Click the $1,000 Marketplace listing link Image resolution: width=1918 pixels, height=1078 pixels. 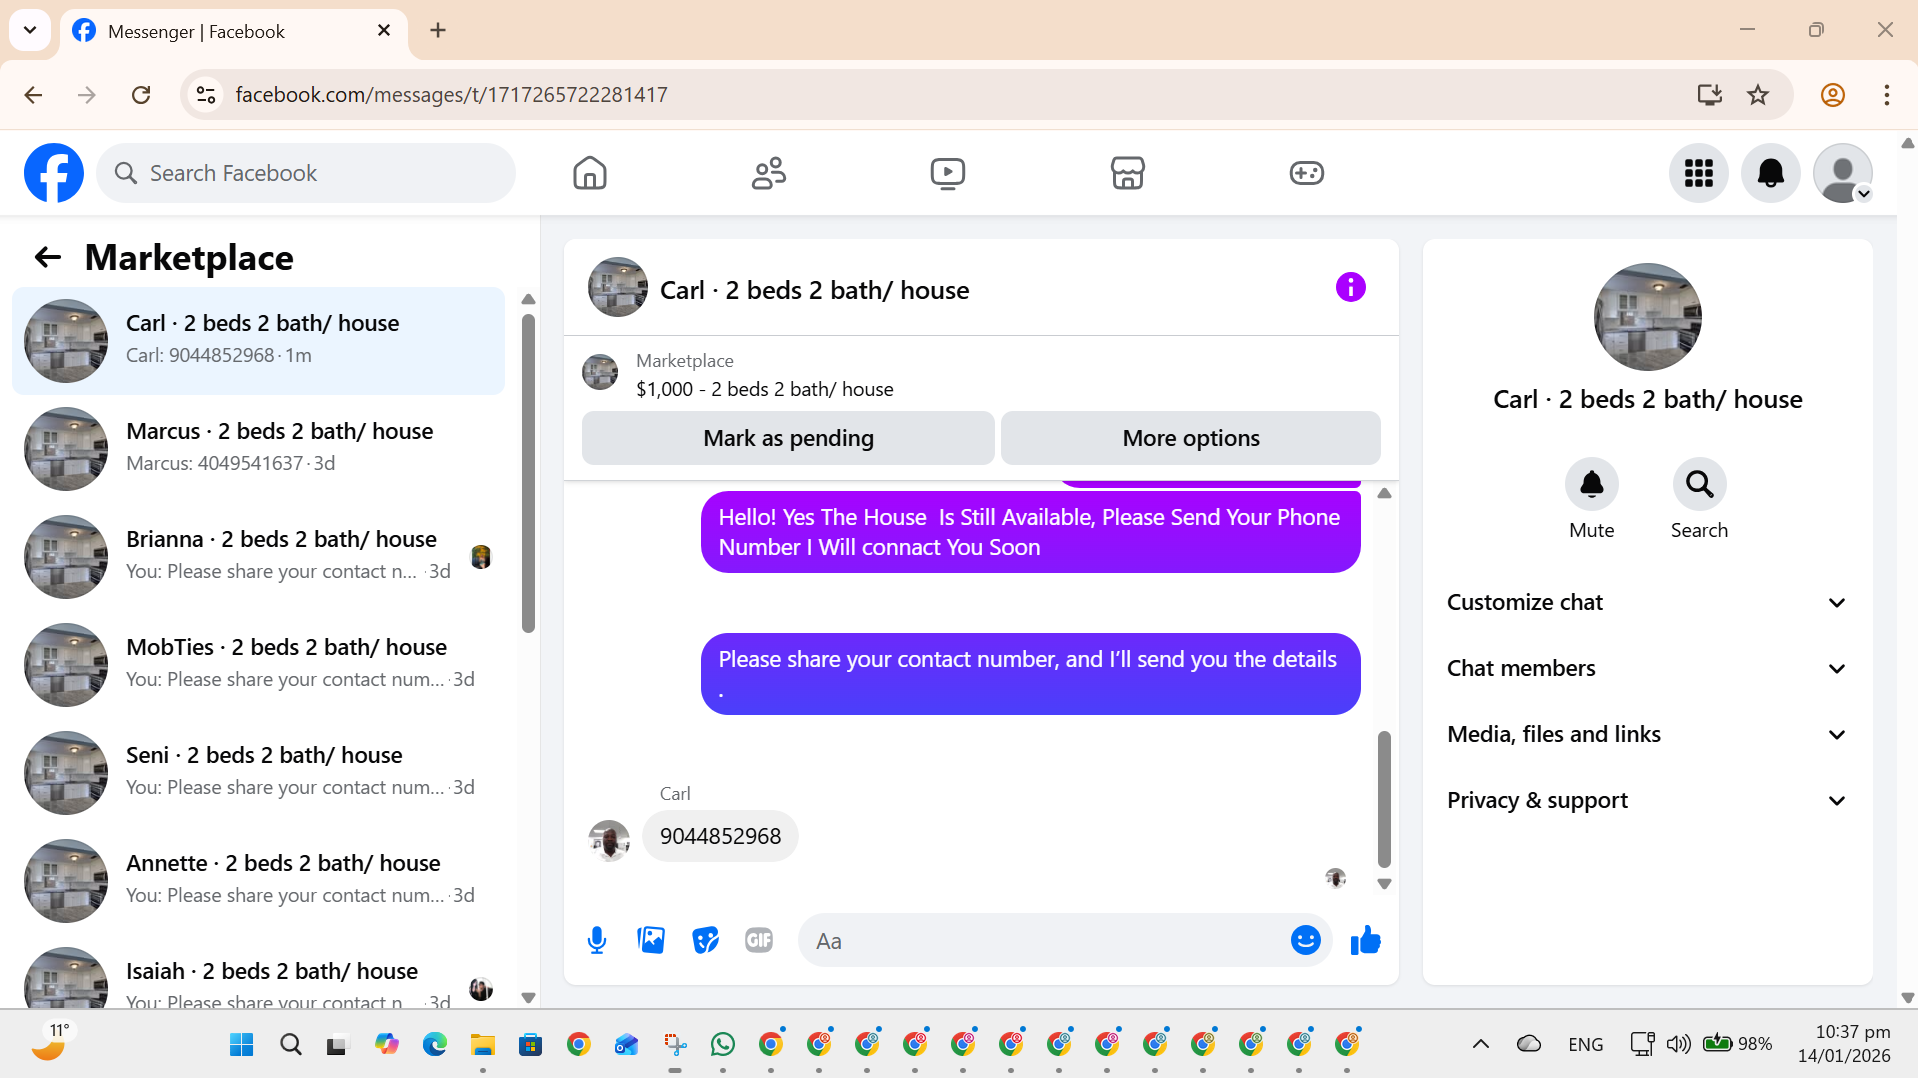(x=765, y=389)
